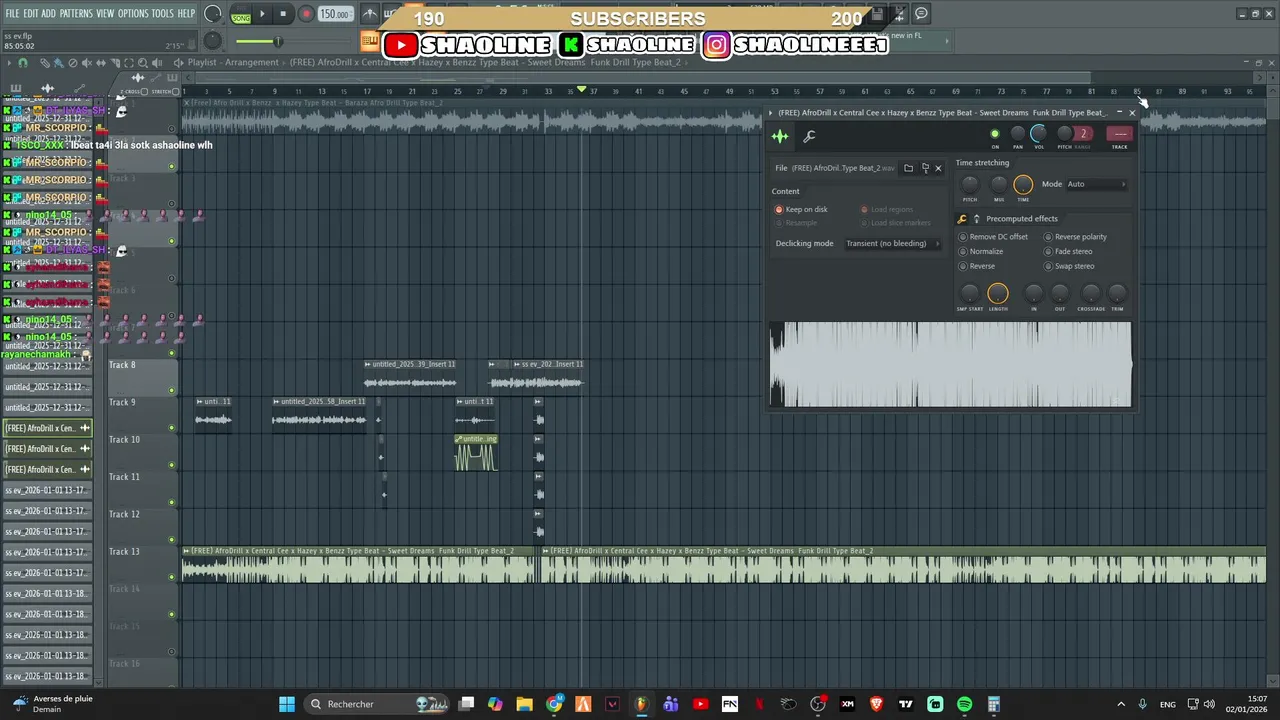Open Brave browser from the taskbar
This screenshot has width=1280, height=720.
click(877, 704)
